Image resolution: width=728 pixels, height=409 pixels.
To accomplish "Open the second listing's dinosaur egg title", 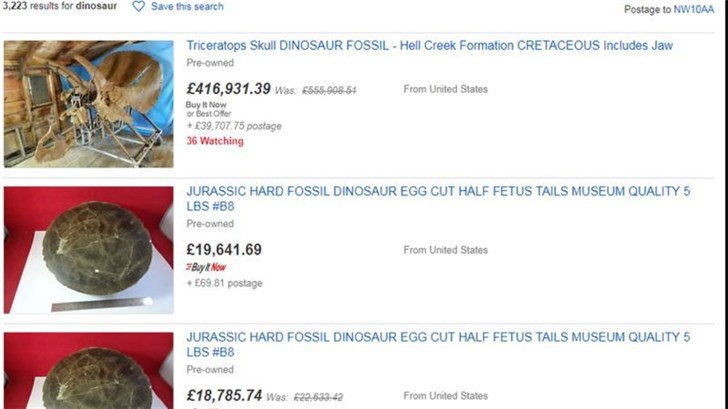I will pyautogui.click(x=438, y=199).
